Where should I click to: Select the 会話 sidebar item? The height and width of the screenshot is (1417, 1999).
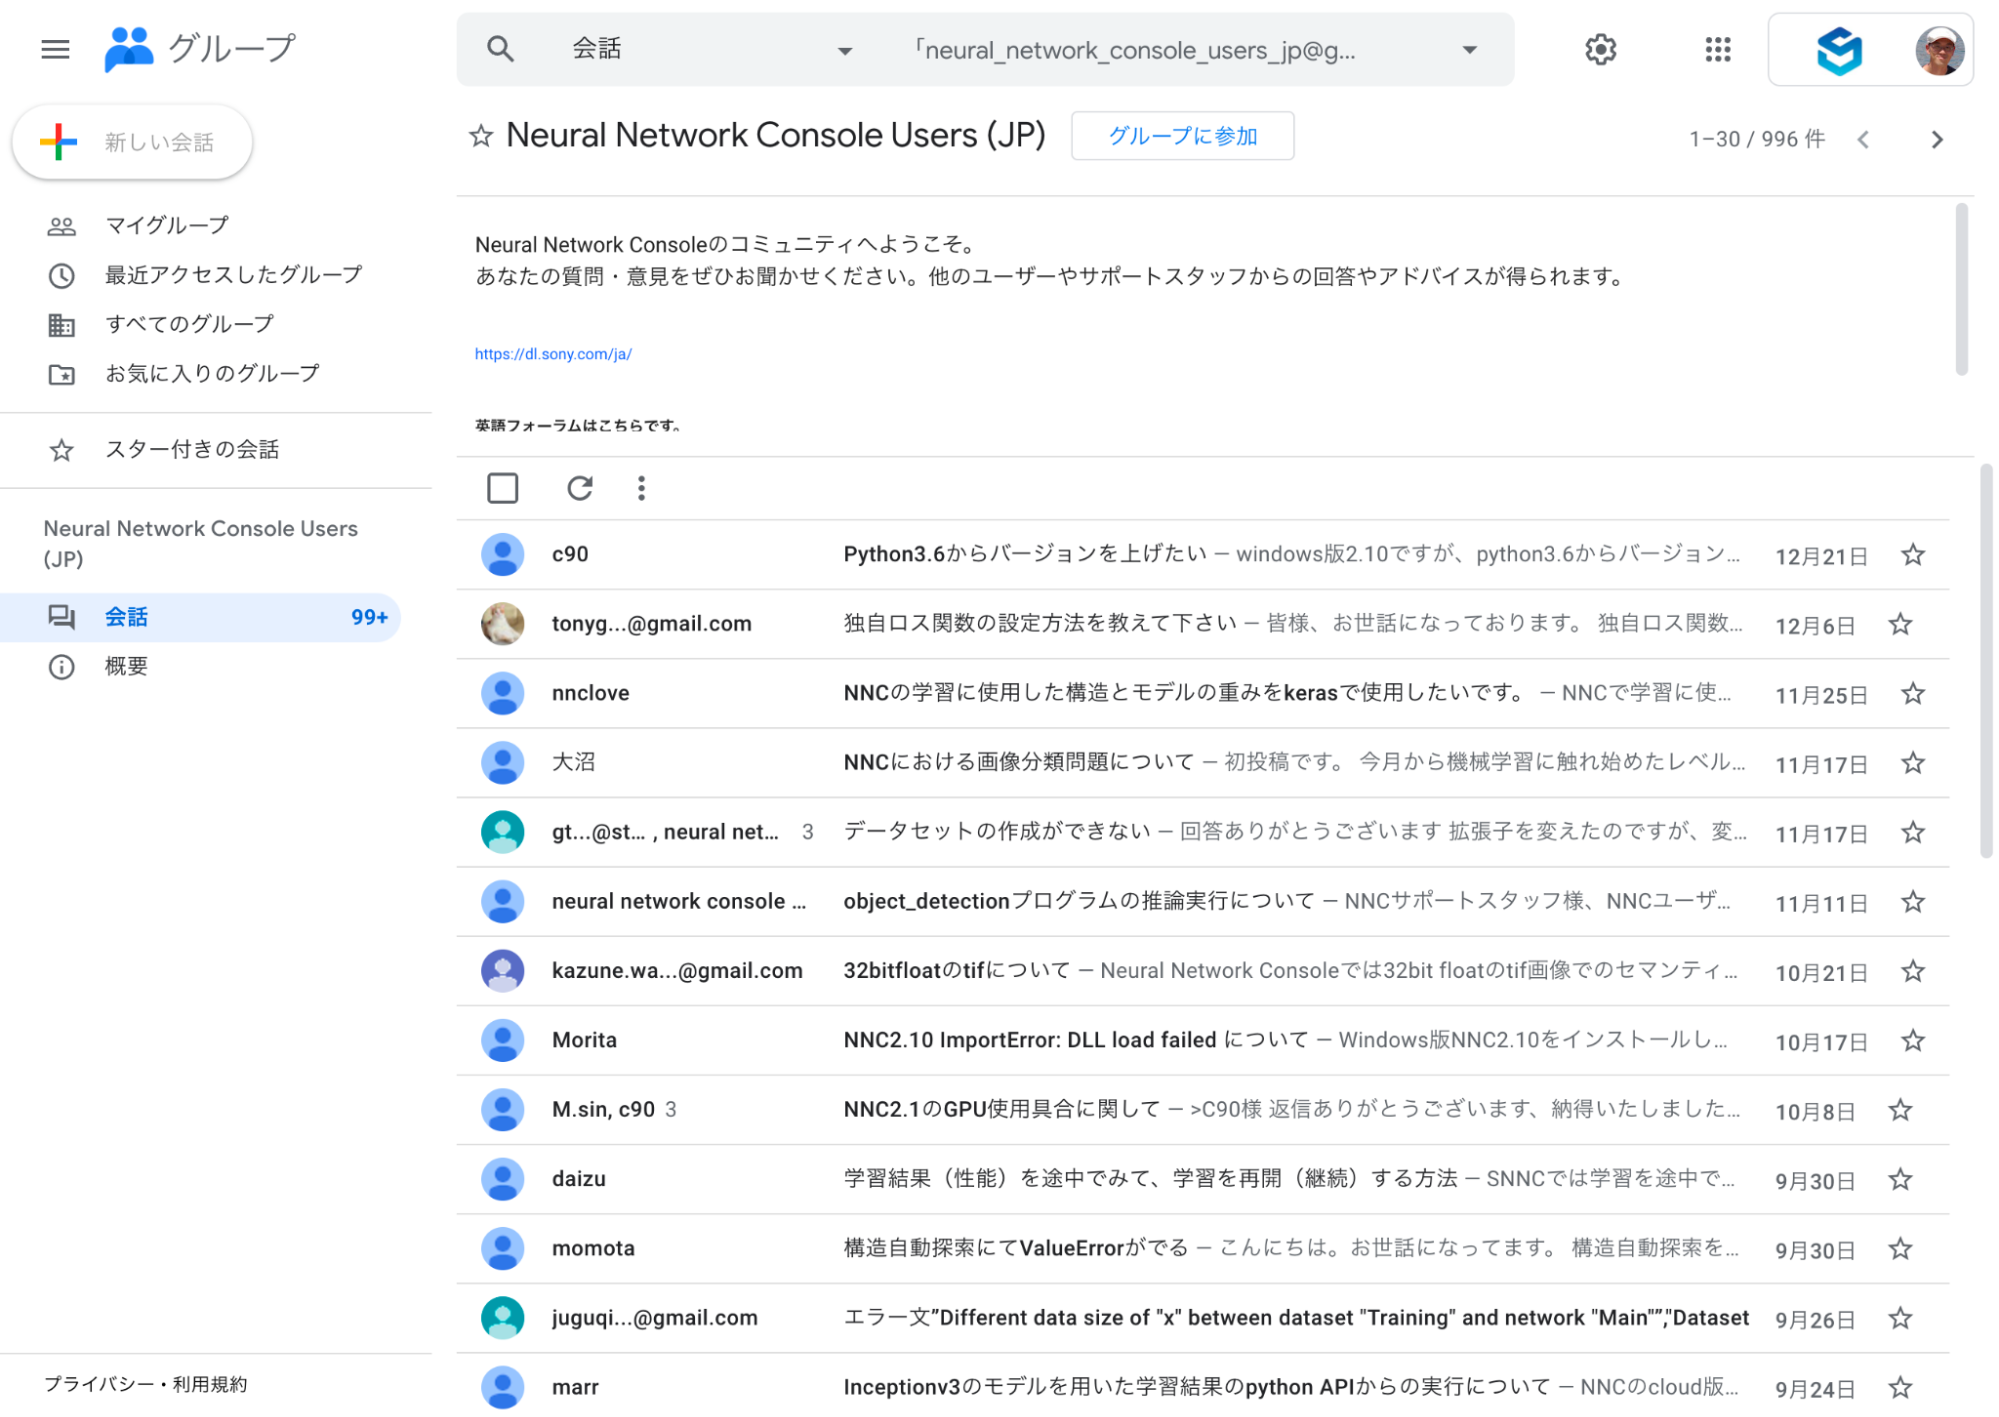click(200, 617)
